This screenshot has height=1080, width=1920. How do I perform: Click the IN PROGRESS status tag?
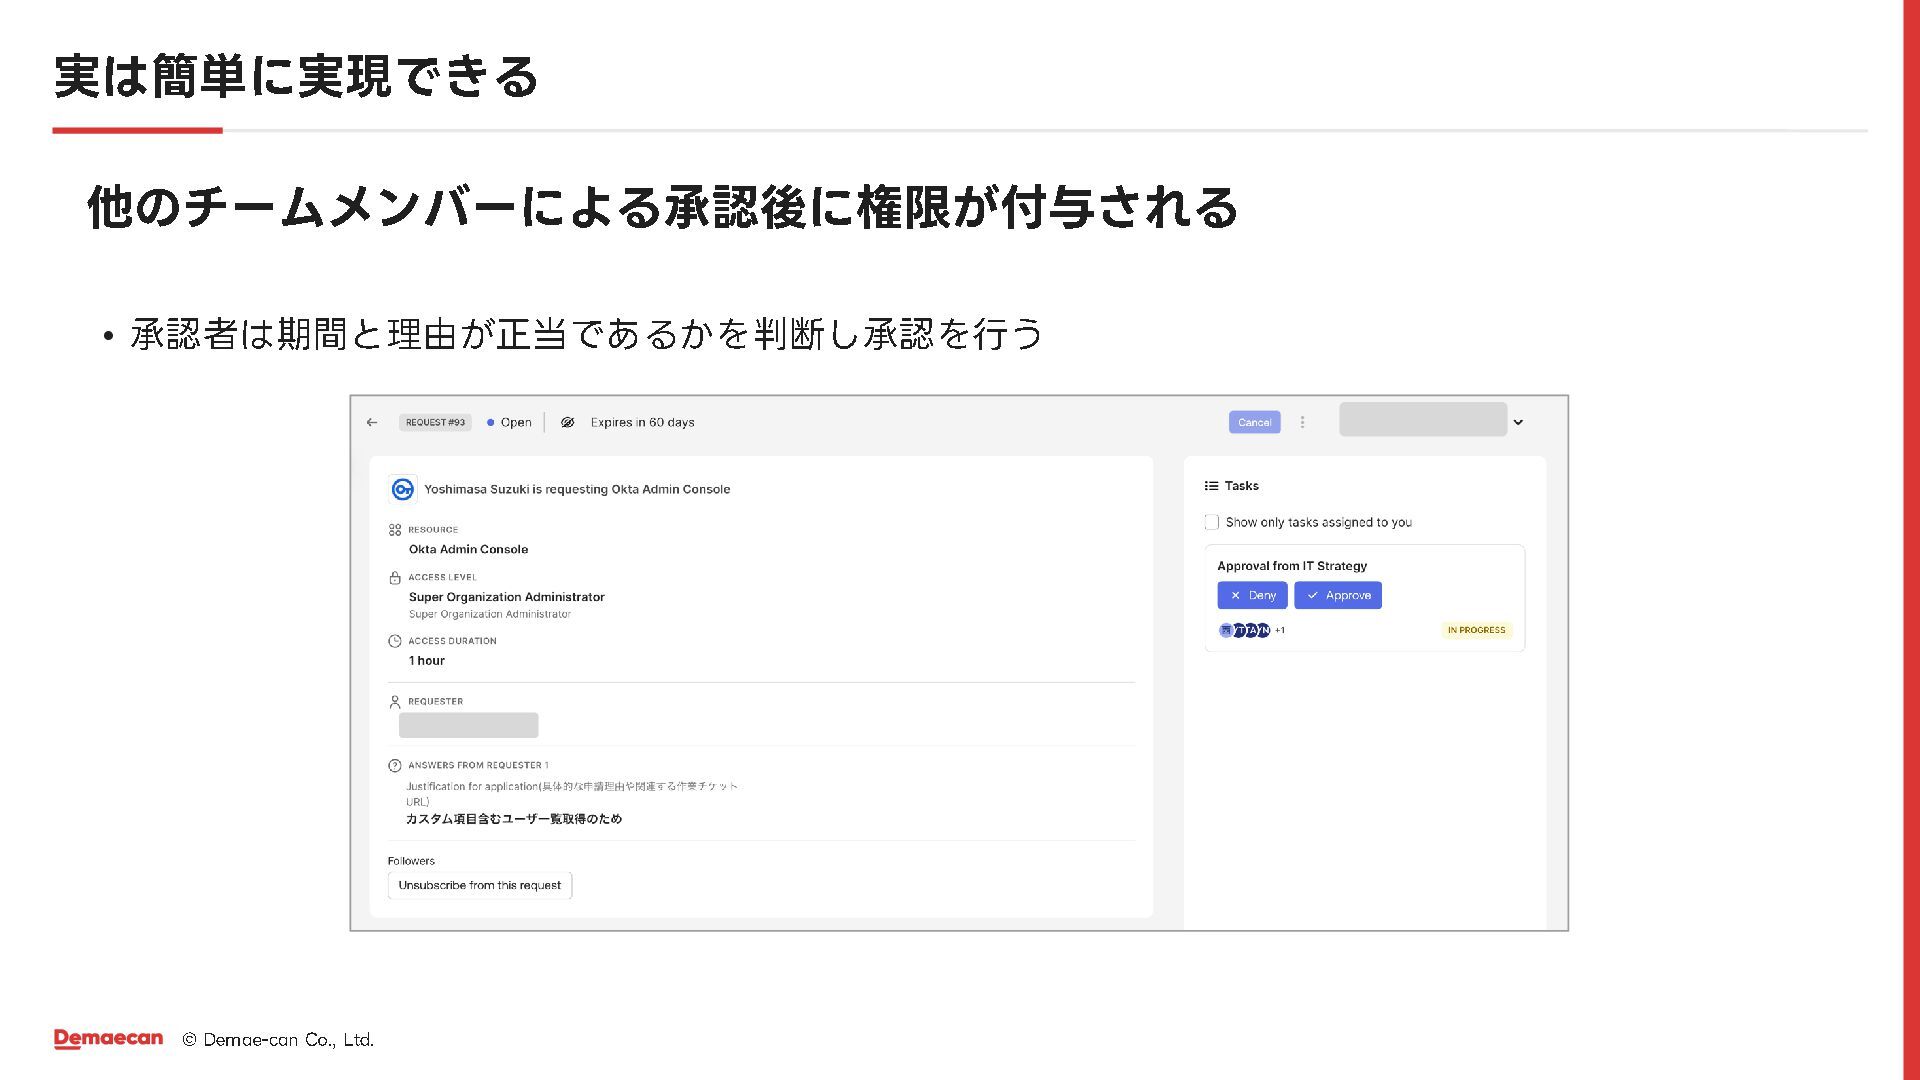1476,630
